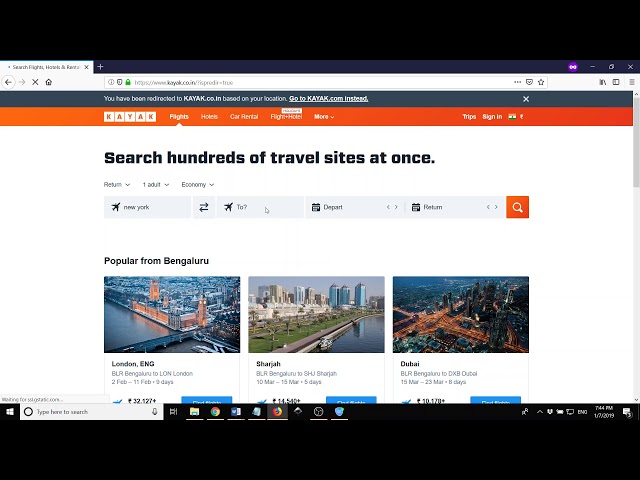Screen dimensions: 640x480
Task: Open a new browser tab
Action: point(100,67)
